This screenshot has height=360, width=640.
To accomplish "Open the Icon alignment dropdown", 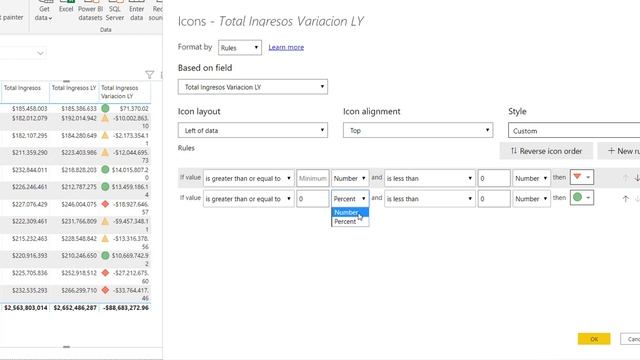I will pos(418,131).
